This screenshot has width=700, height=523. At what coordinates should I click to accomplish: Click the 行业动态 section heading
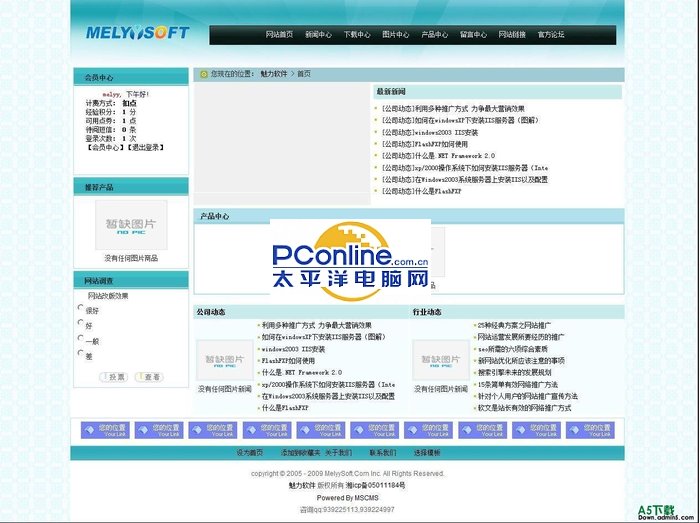427,312
